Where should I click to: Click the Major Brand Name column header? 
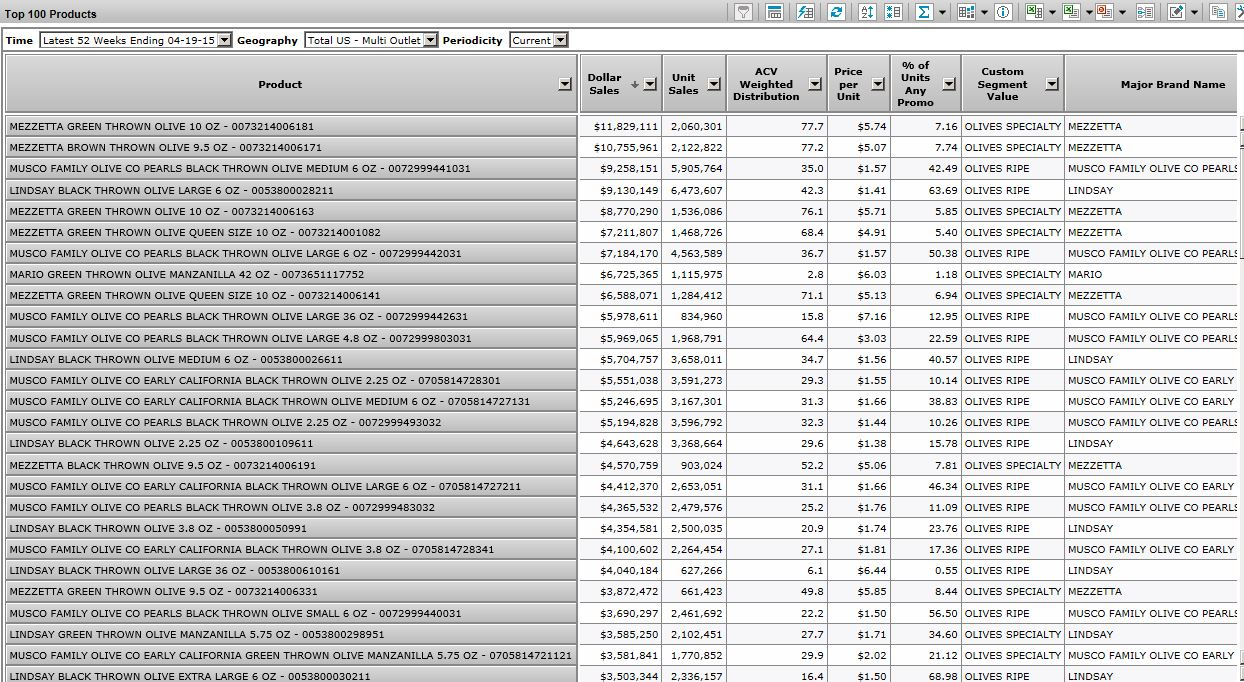tap(1172, 84)
